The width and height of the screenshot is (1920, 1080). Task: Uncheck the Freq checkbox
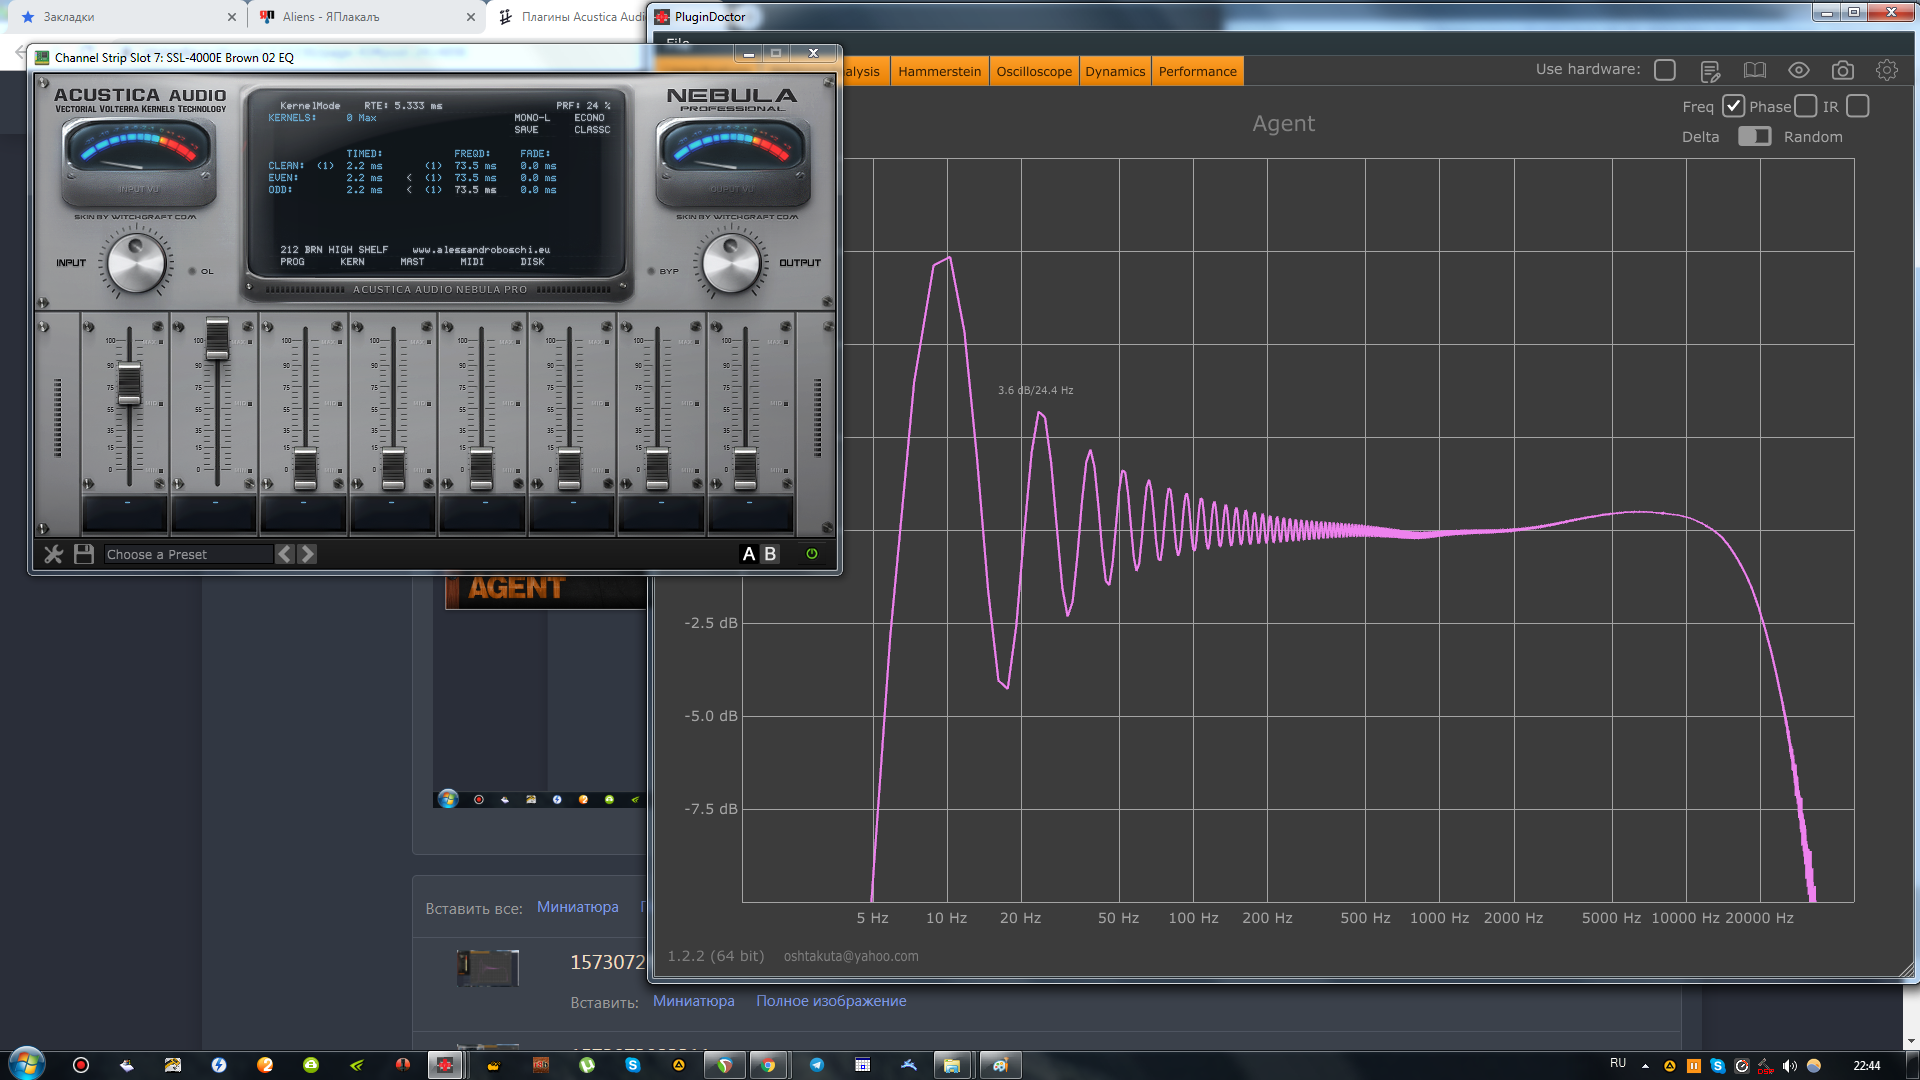point(1733,106)
